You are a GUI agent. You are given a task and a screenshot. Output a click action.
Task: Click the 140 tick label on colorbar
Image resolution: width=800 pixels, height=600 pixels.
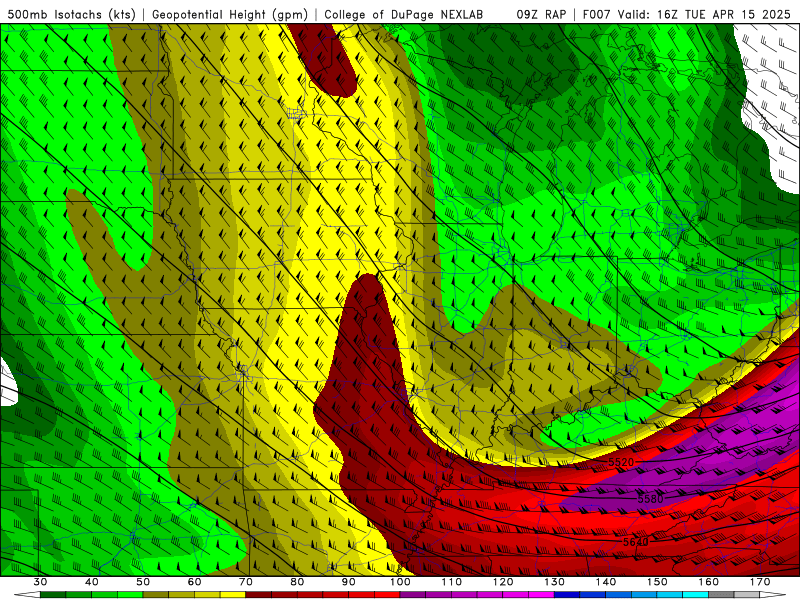coord(606,582)
